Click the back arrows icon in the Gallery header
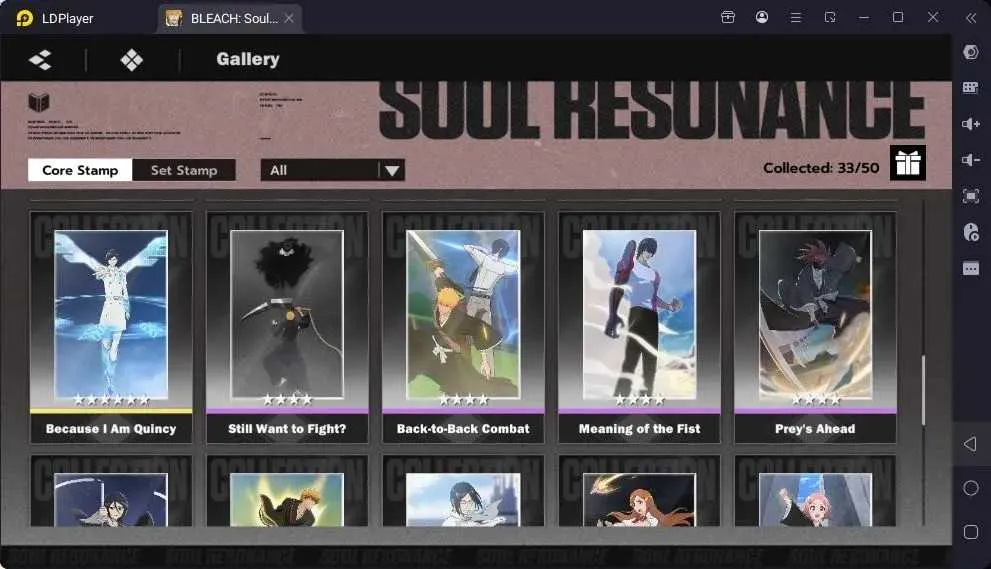This screenshot has height=569, width=991. coord(40,60)
